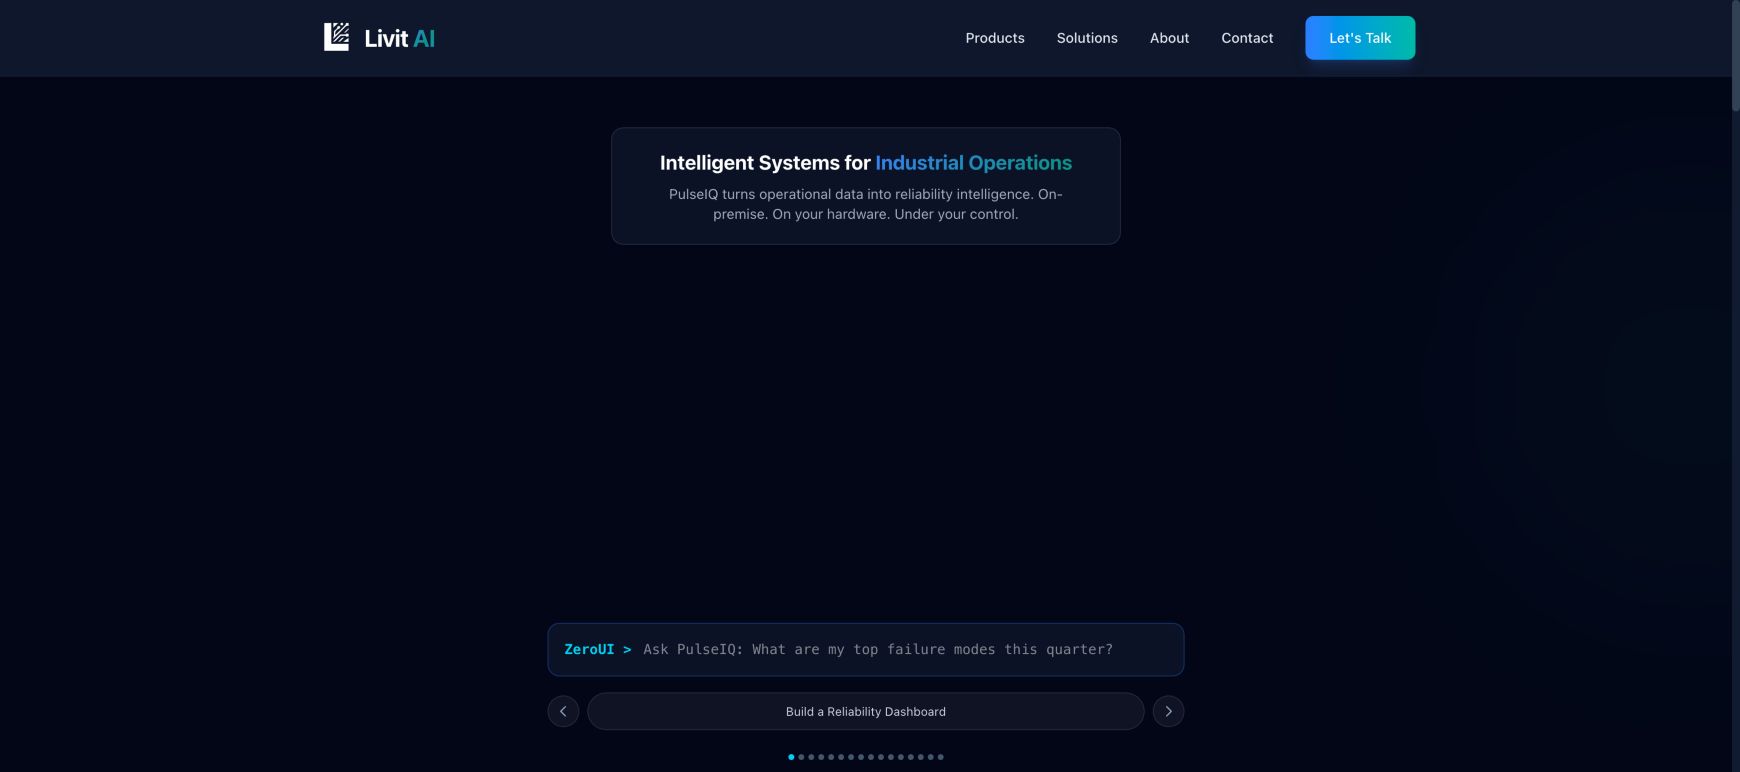Show previous suggestion with left chevron
Screen dimensions: 1740x772
click(563, 711)
